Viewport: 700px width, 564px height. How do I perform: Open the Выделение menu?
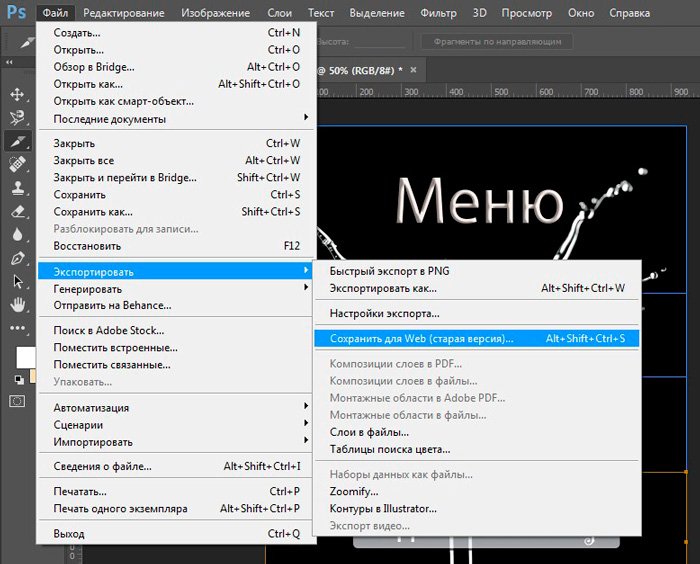coord(377,13)
